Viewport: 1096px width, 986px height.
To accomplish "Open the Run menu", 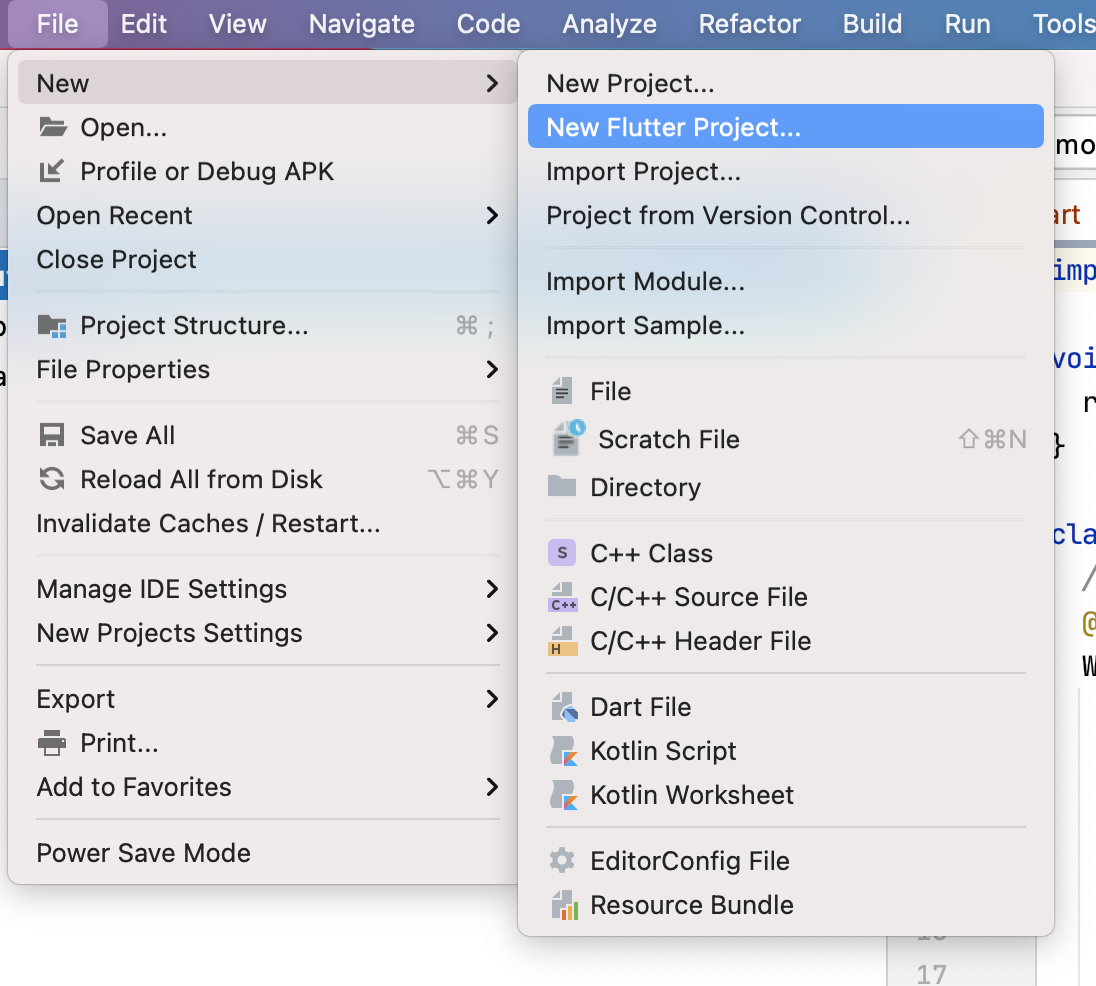I will (x=967, y=24).
